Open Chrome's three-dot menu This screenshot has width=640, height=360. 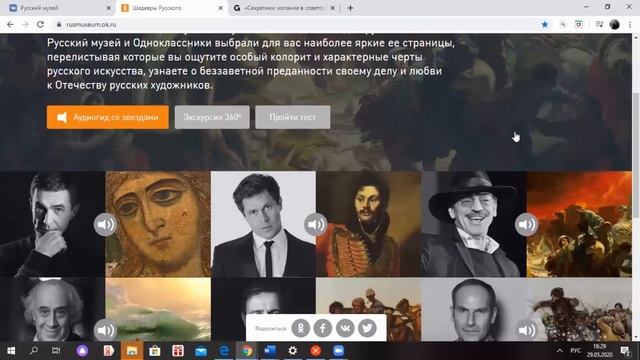[630, 24]
